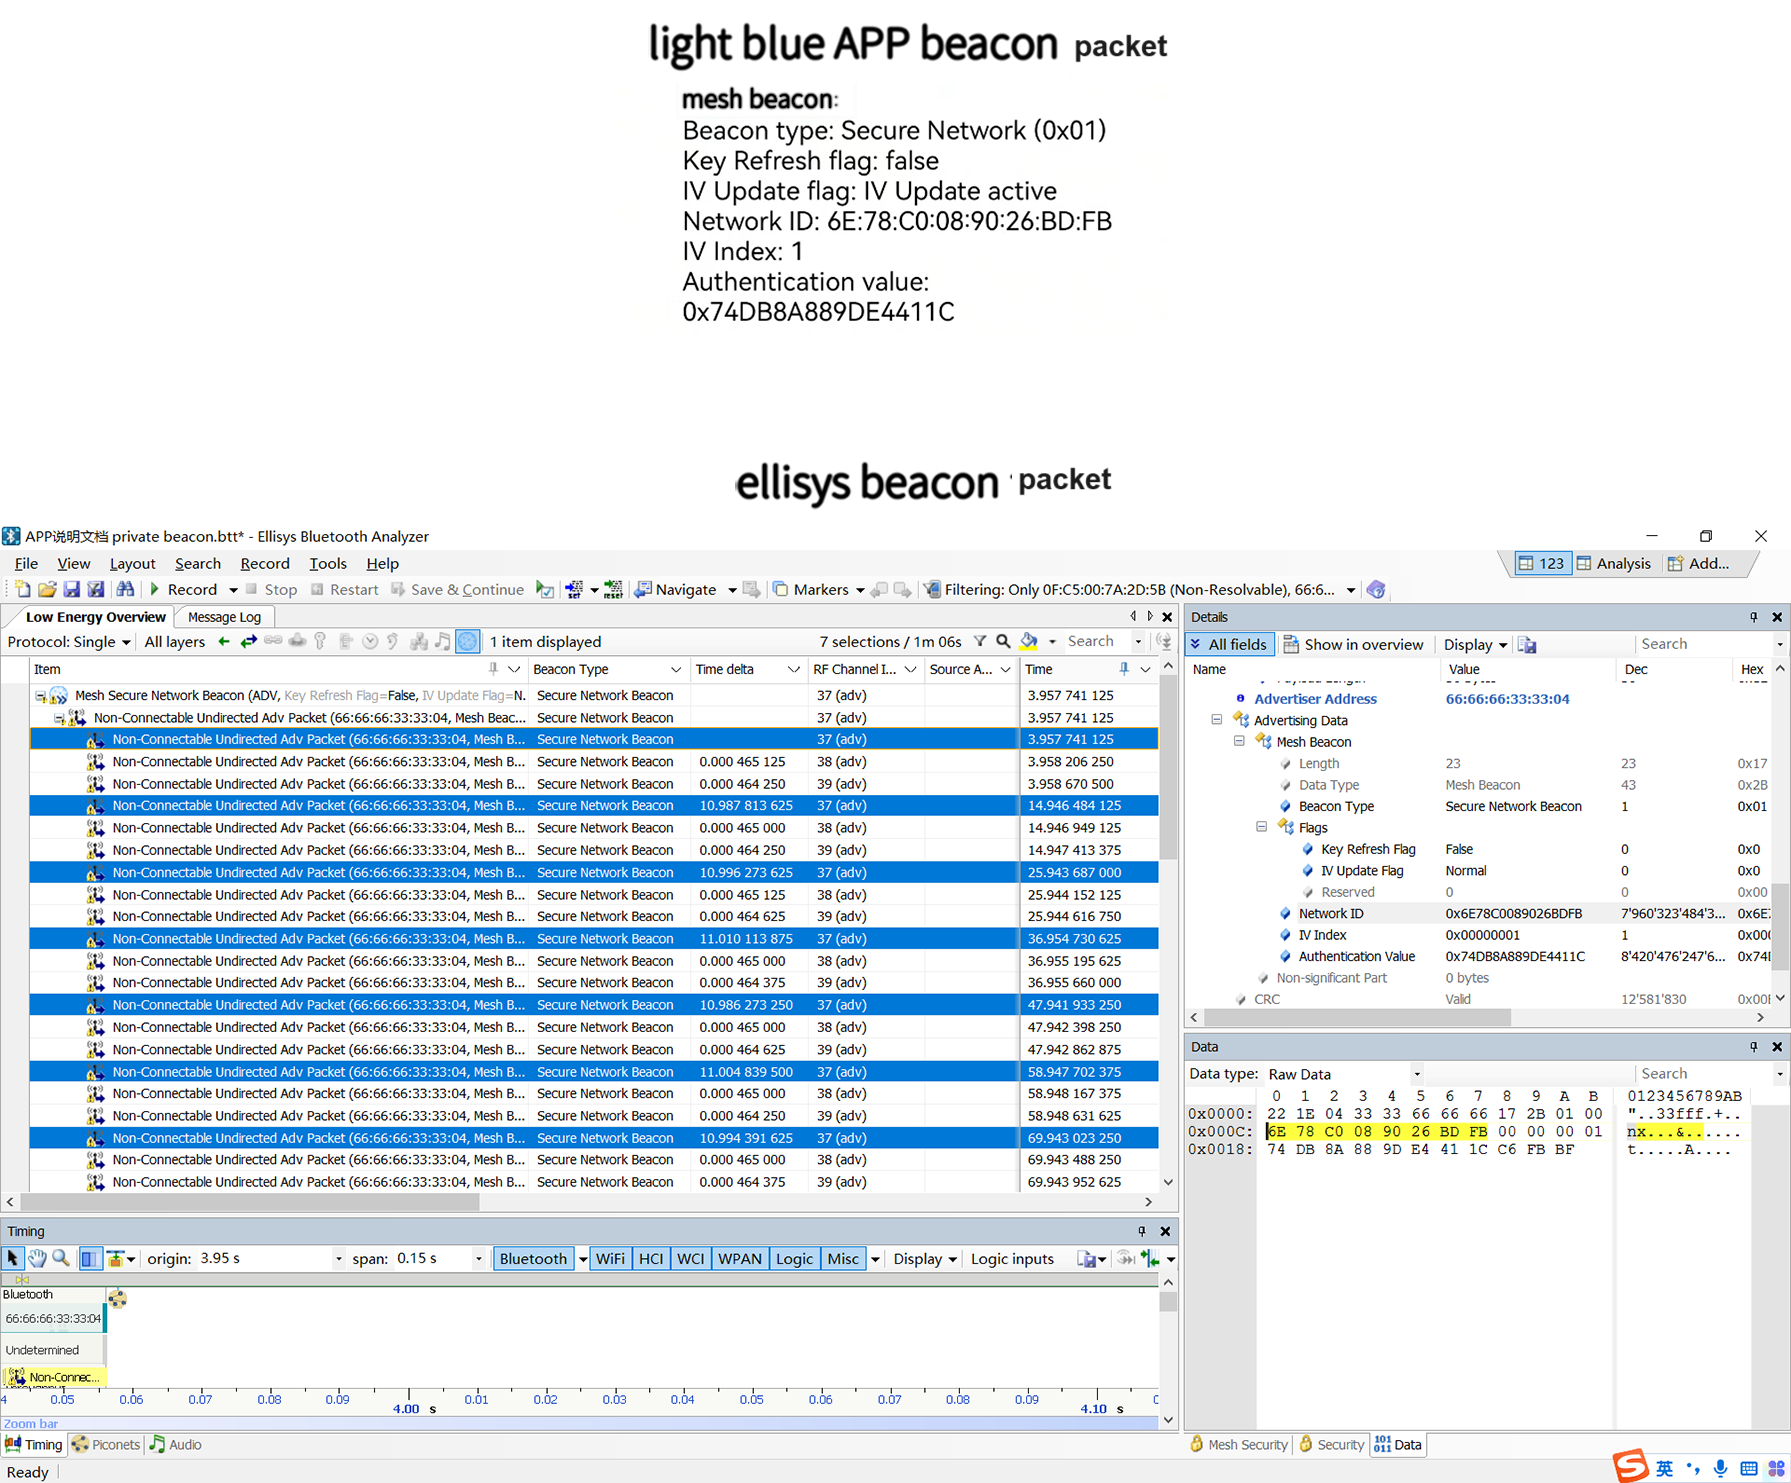Toggle the split view icon in Timing toolbar
This screenshot has height=1483, width=1791.
pyautogui.click(x=90, y=1259)
